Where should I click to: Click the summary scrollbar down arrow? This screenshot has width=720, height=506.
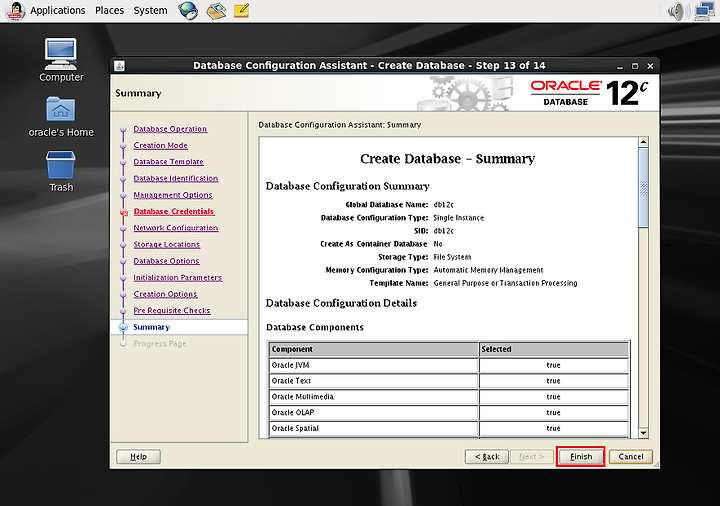[x=643, y=433]
